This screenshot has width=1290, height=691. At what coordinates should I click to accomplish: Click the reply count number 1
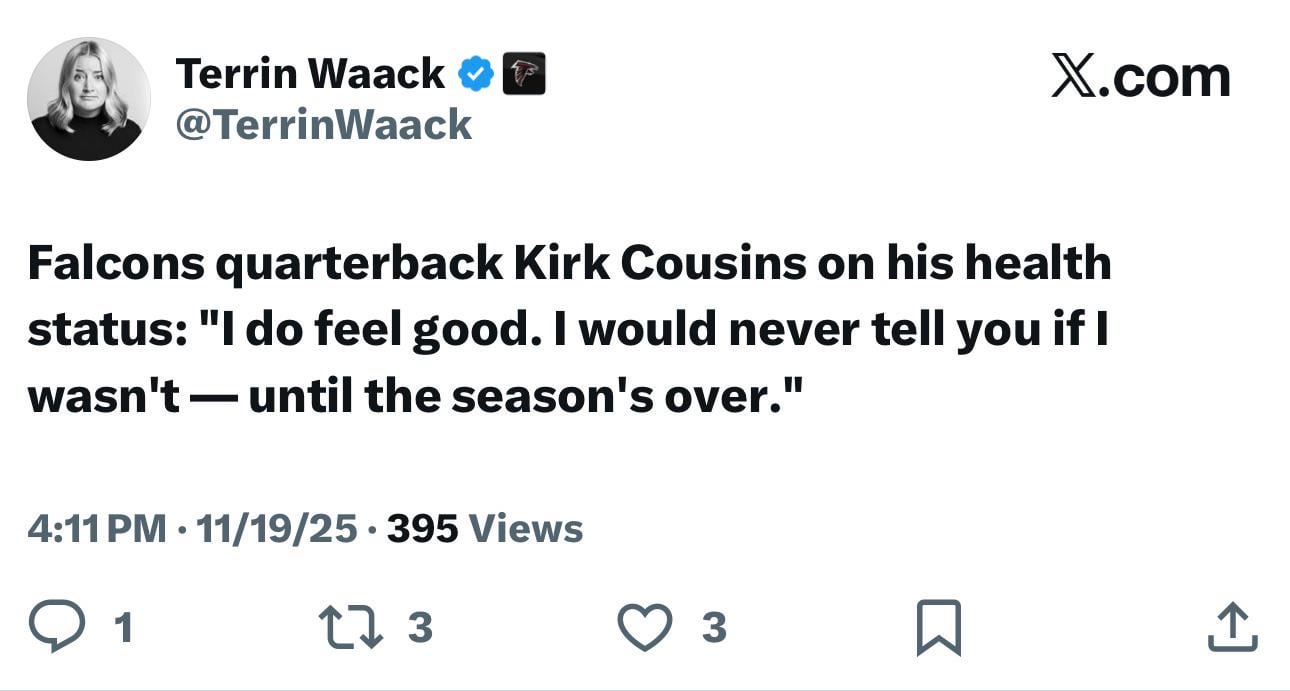[123, 628]
